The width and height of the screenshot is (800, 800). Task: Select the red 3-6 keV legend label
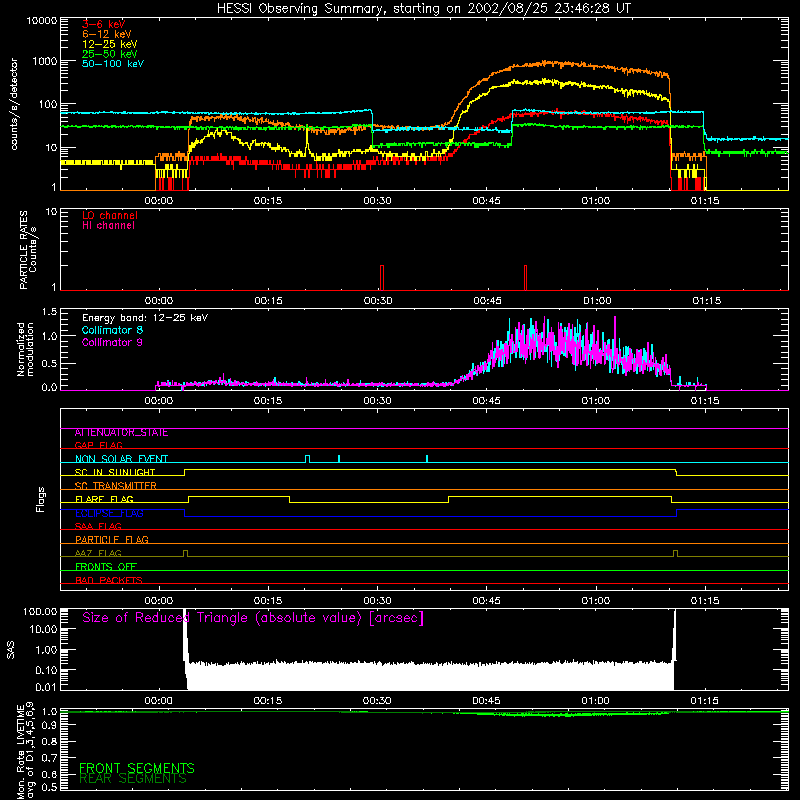click(104, 24)
